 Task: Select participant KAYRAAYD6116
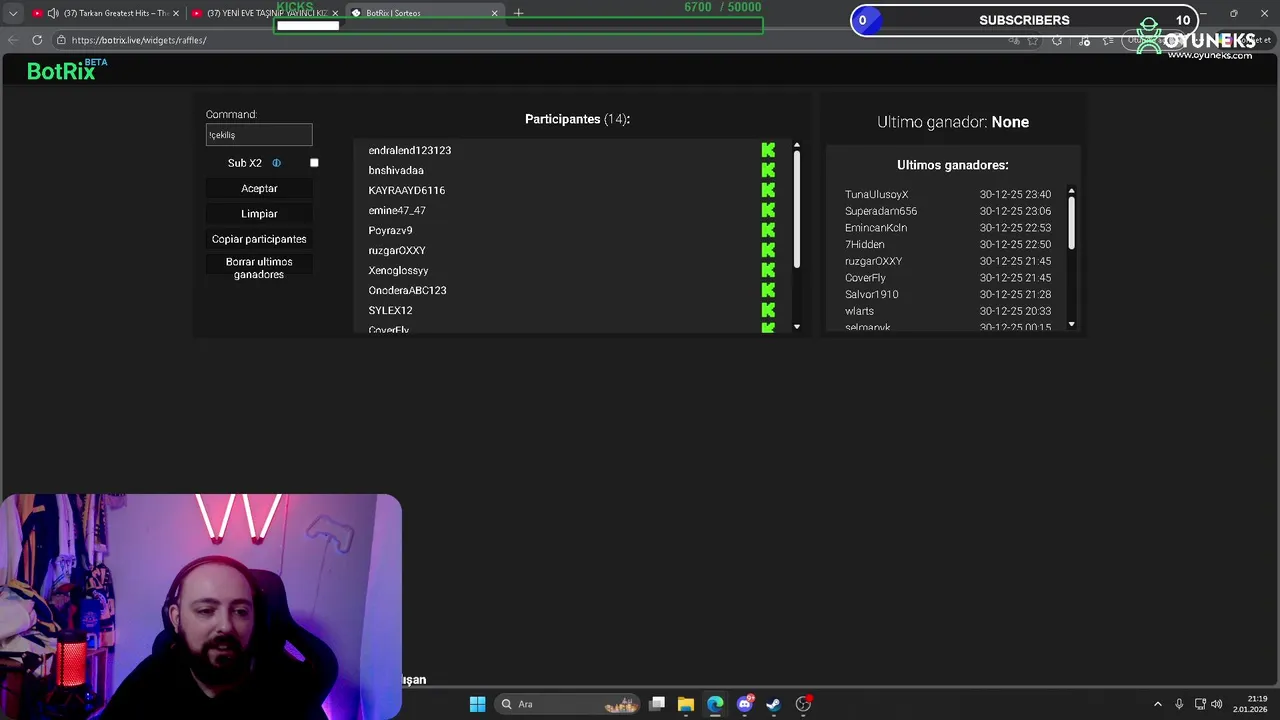(x=407, y=190)
